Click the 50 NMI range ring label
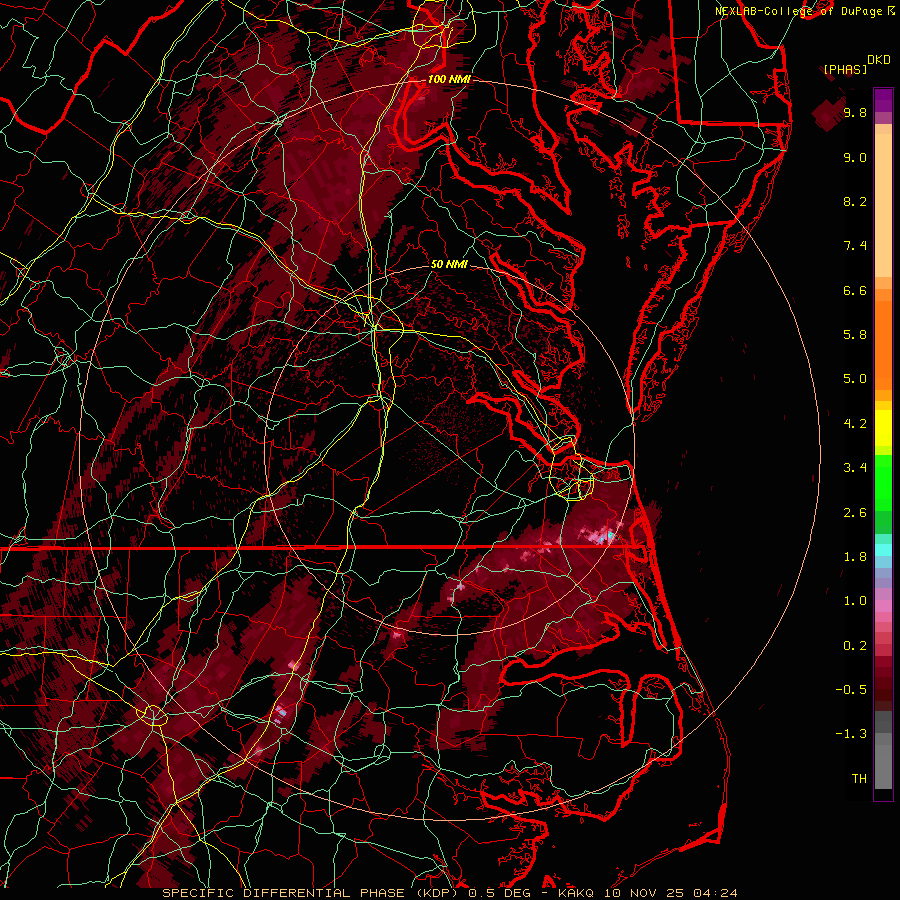Viewport: 900px width, 900px height. click(x=449, y=264)
